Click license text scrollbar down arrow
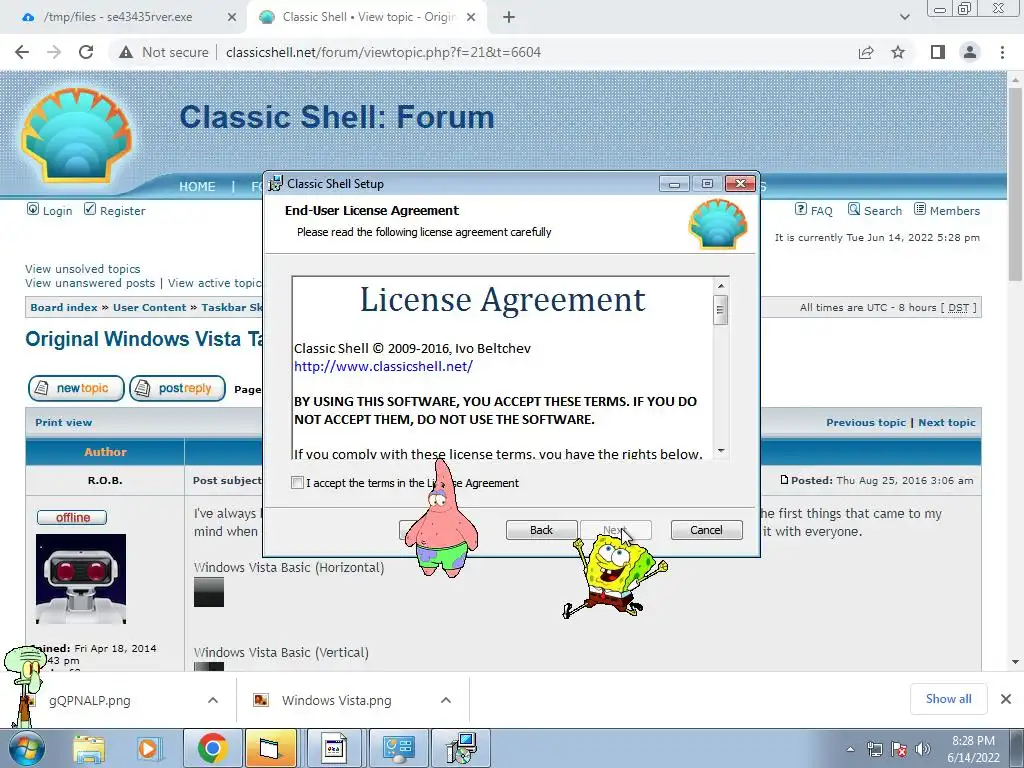1024x768 pixels. pyautogui.click(x=721, y=451)
